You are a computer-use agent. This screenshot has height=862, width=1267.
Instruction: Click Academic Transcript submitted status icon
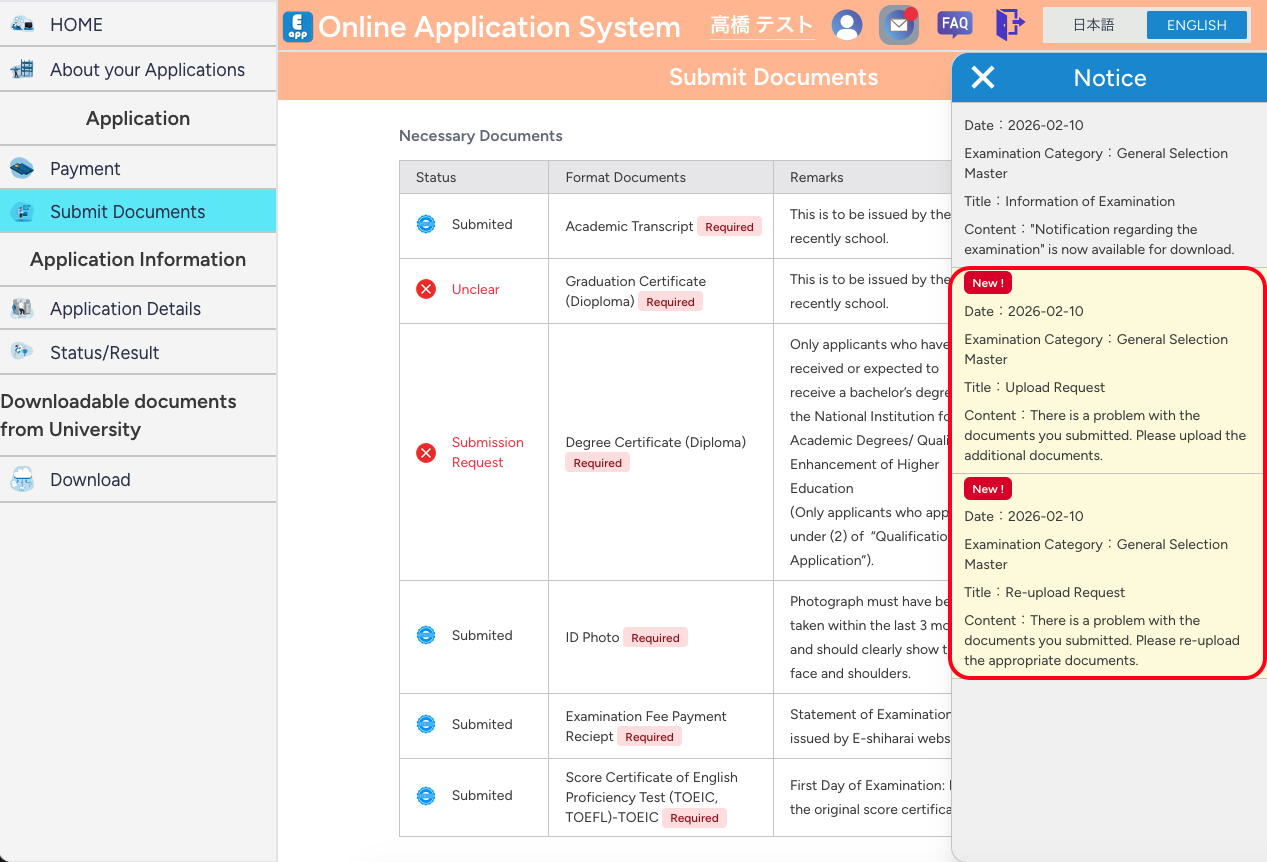pos(426,224)
